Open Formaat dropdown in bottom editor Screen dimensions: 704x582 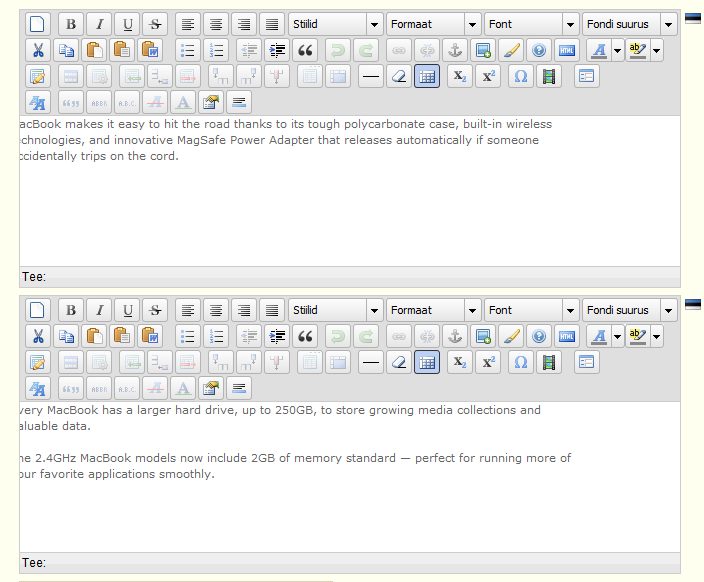(x=434, y=310)
